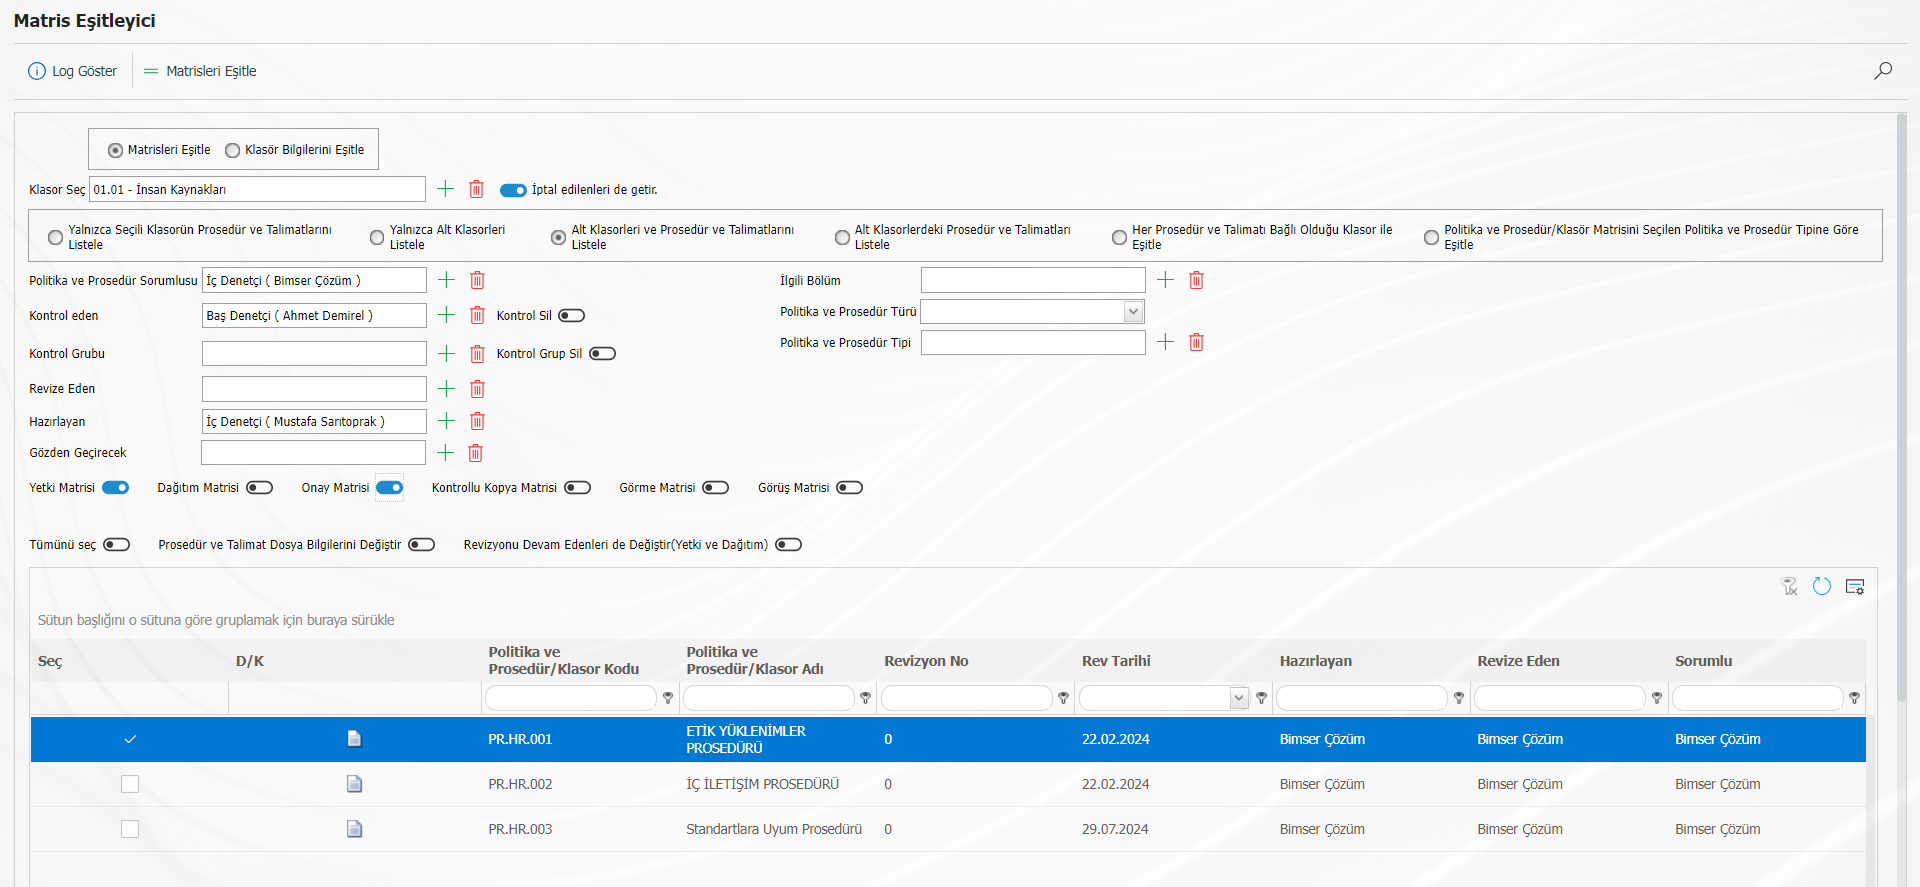1920x887 pixels.
Task: Add Politika ve Prosedür Tipi with plus icon
Action: tap(1166, 342)
